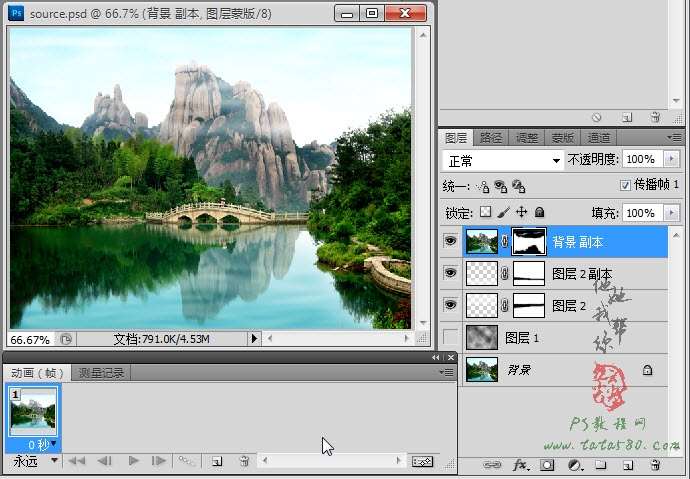Lock image pixels with brush icon

coord(503,212)
